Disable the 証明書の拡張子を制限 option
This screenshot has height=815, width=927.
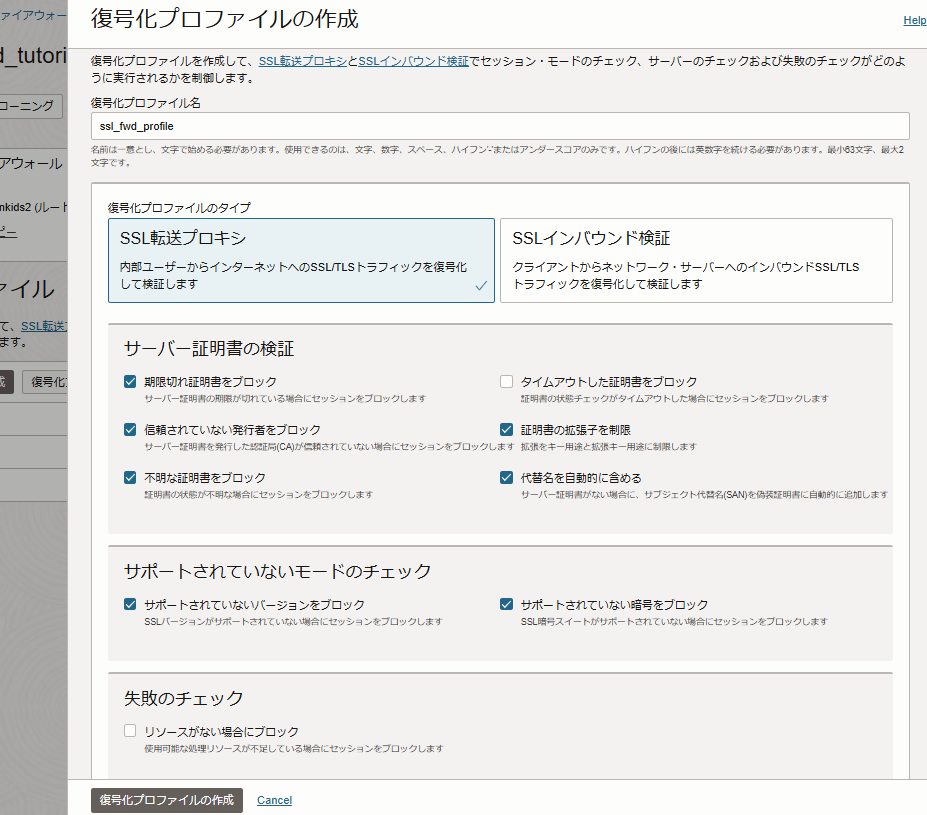507,429
